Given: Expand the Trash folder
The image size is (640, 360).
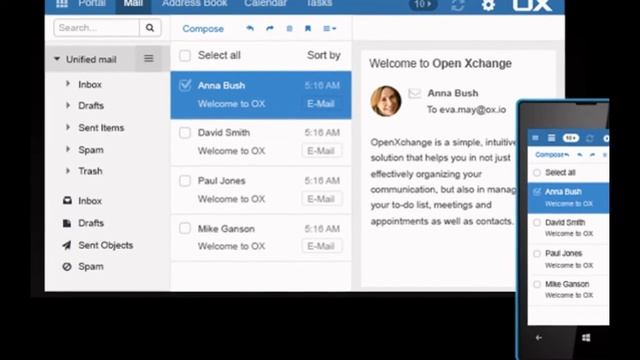Looking at the screenshot, I should 68,171.
